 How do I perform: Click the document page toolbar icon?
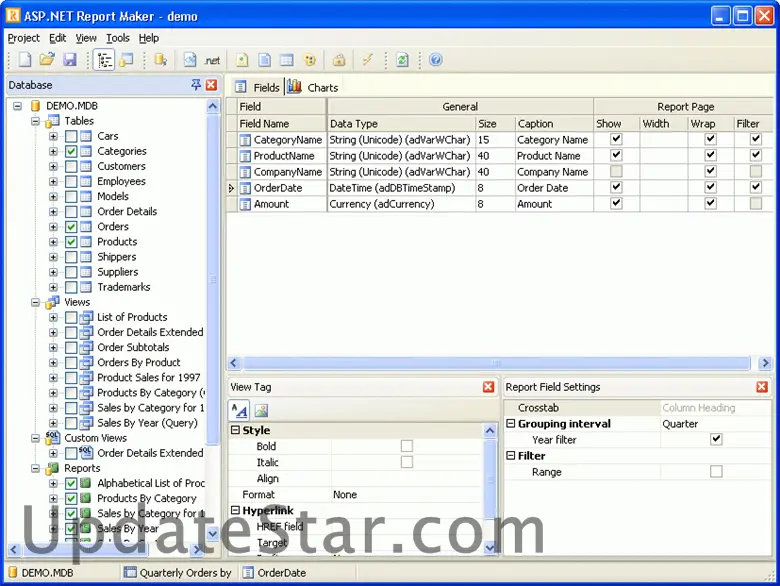[265, 60]
